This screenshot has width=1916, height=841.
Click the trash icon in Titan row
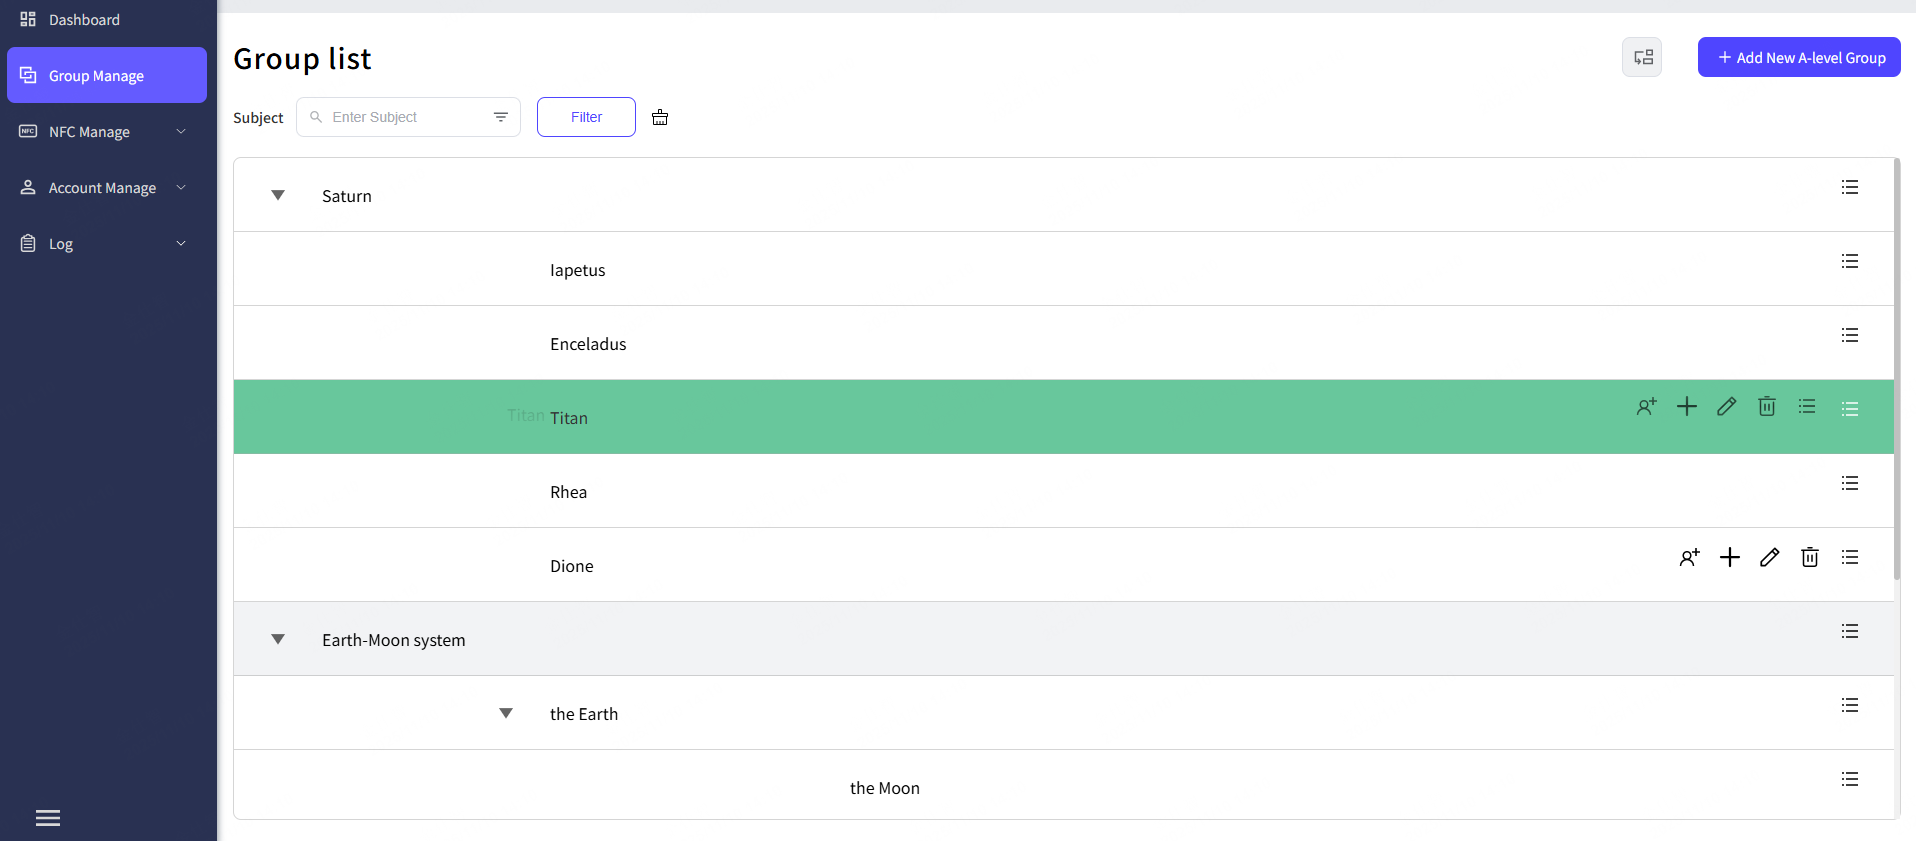coord(1767,406)
